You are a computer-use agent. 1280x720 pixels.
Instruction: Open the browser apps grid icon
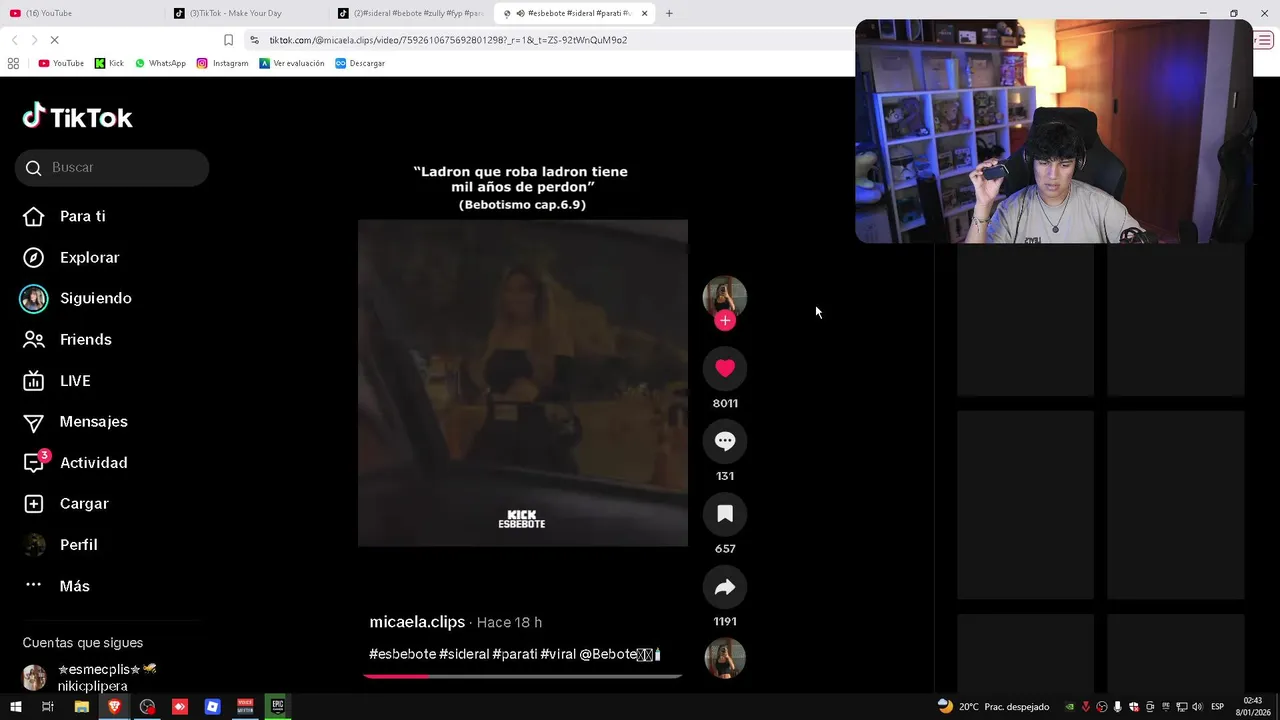pos(13,63)
